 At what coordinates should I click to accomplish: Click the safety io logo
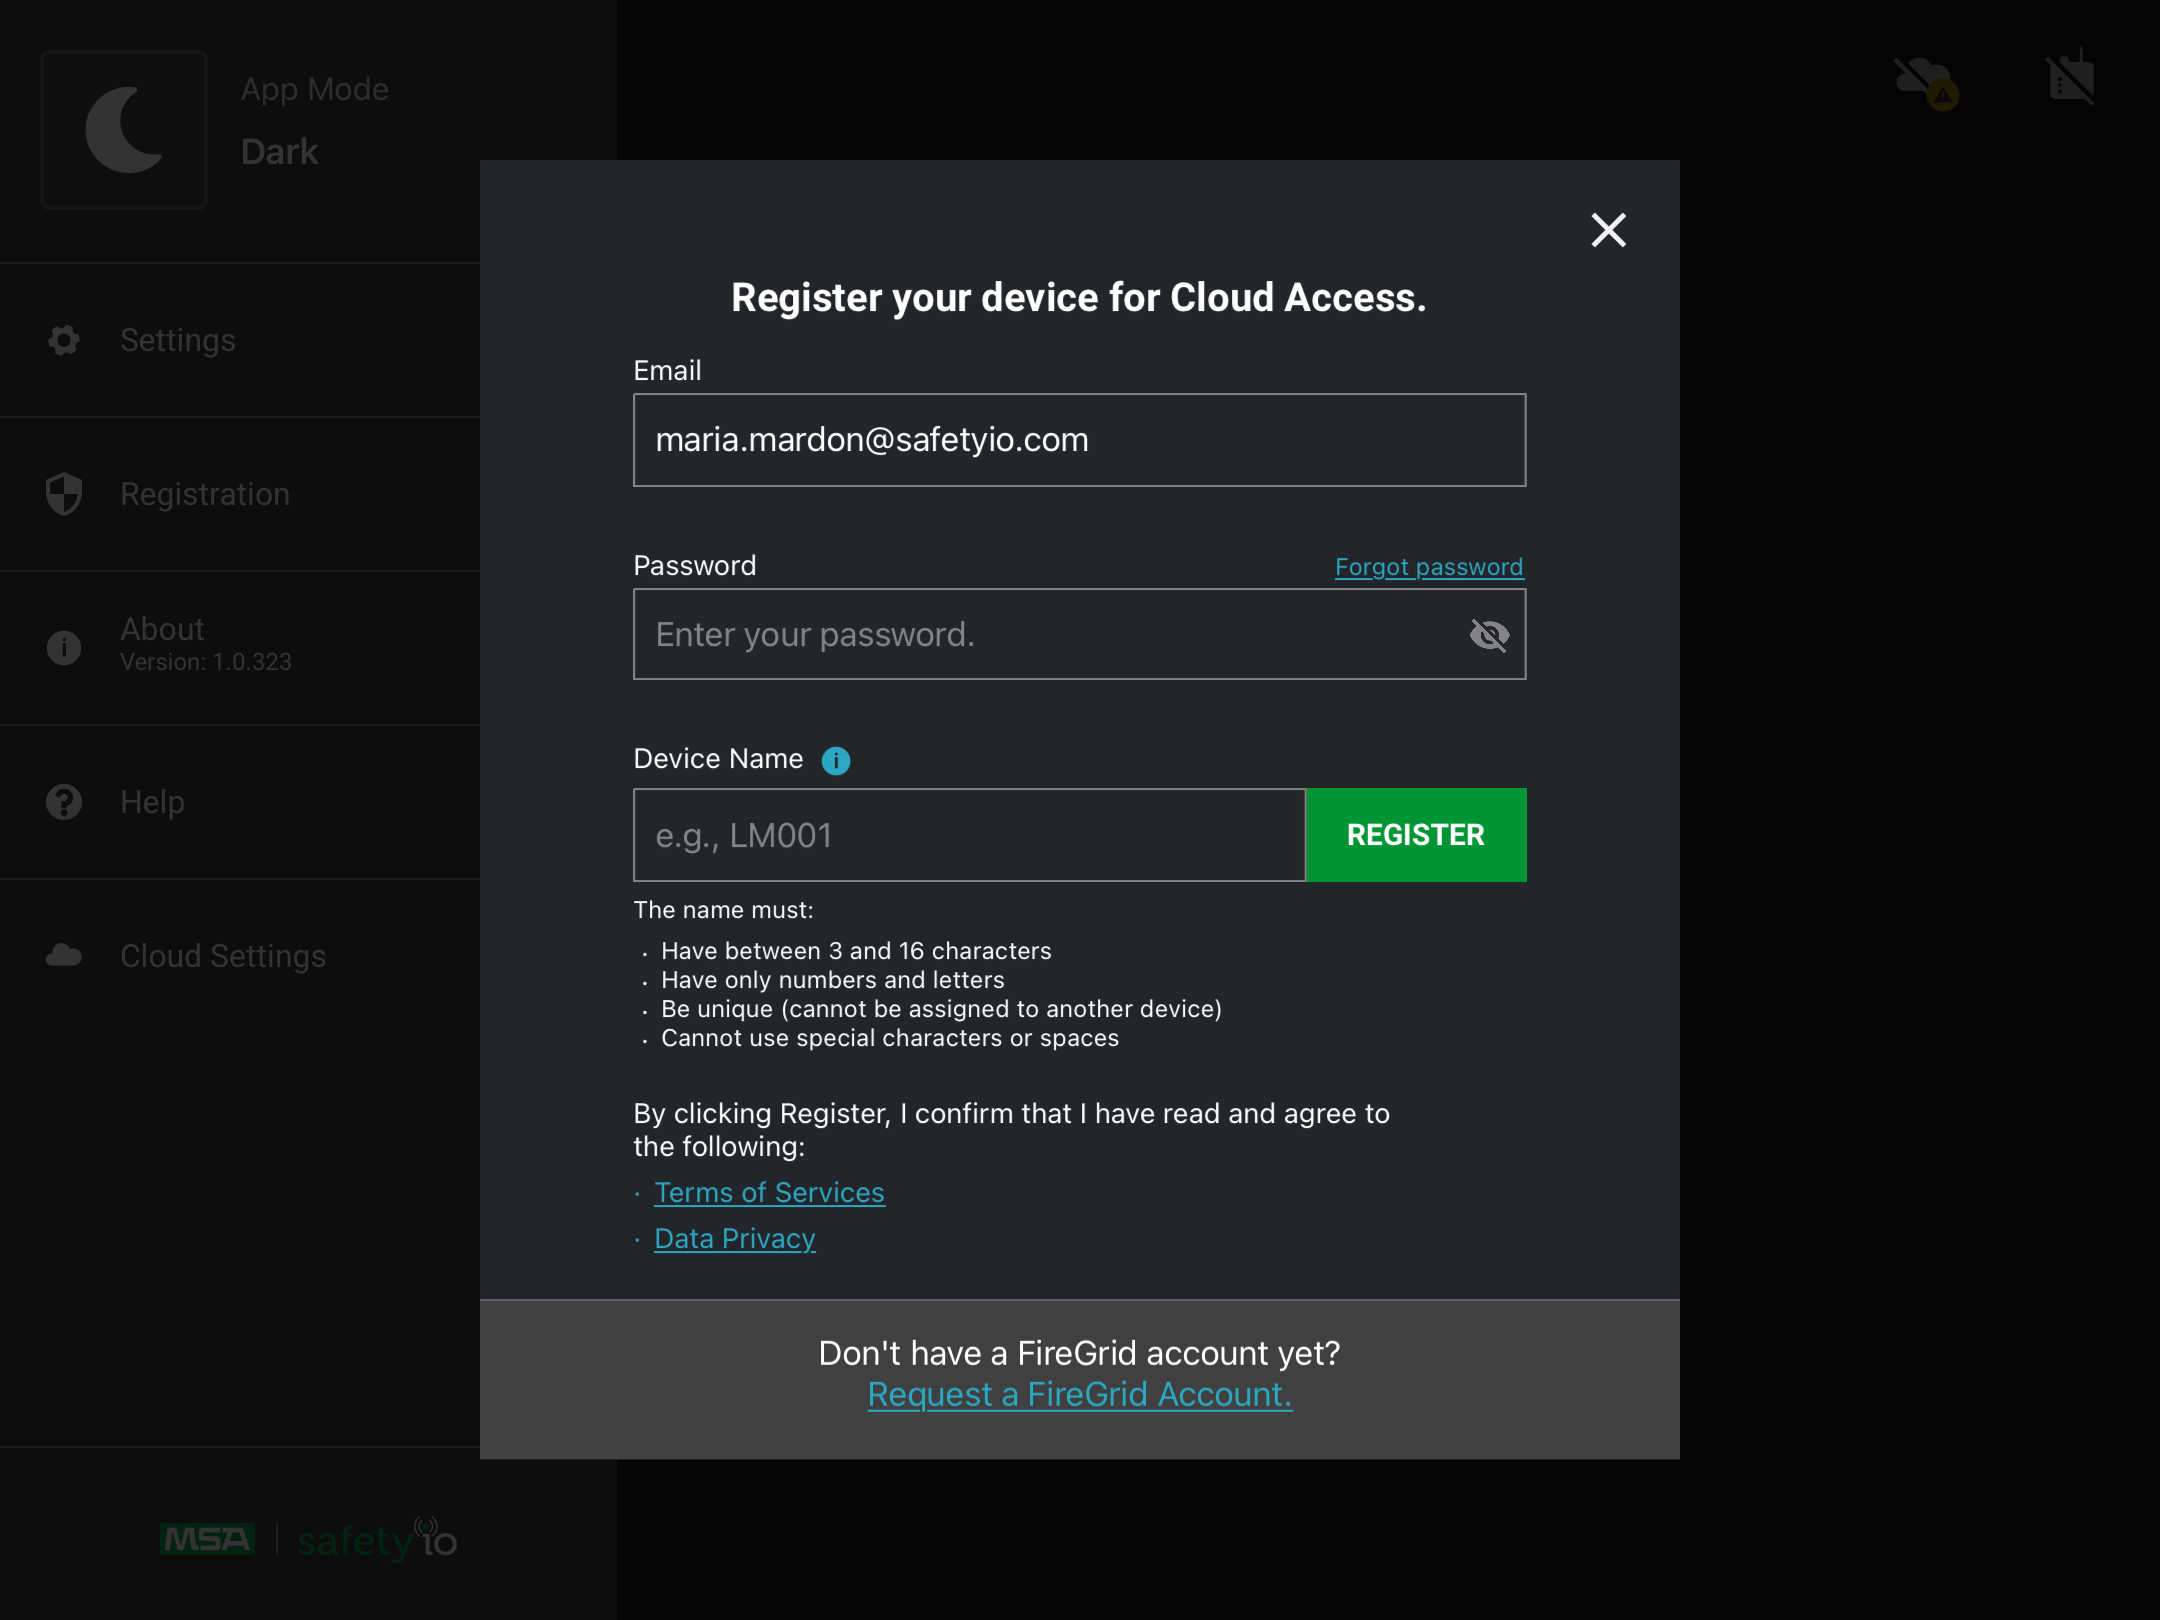pos(377,1540)
